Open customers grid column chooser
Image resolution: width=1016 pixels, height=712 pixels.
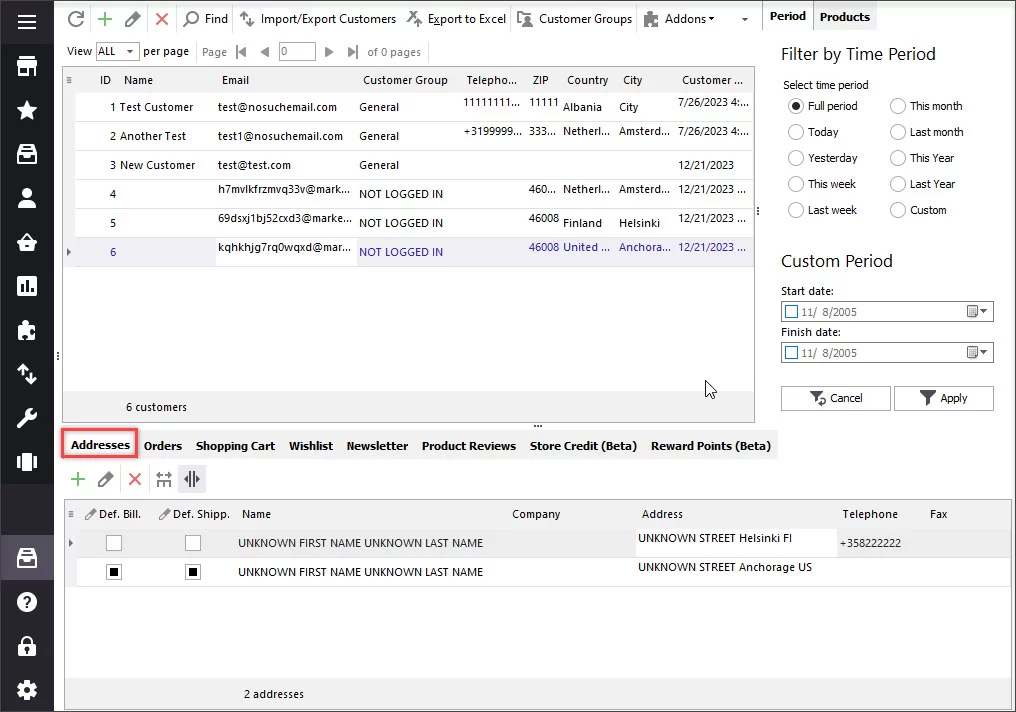pos(69,80)
